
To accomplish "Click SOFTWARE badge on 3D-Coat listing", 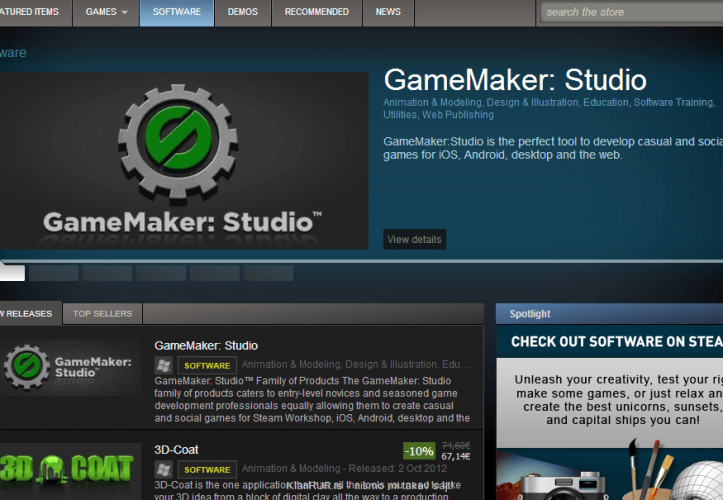I will [207, 470].
